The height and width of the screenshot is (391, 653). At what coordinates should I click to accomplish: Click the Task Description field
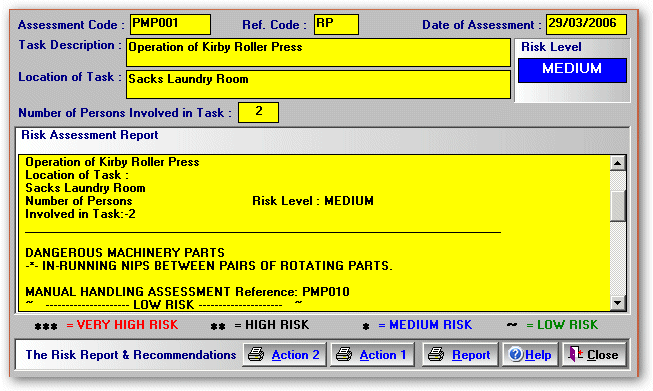(x=318, y=52)
